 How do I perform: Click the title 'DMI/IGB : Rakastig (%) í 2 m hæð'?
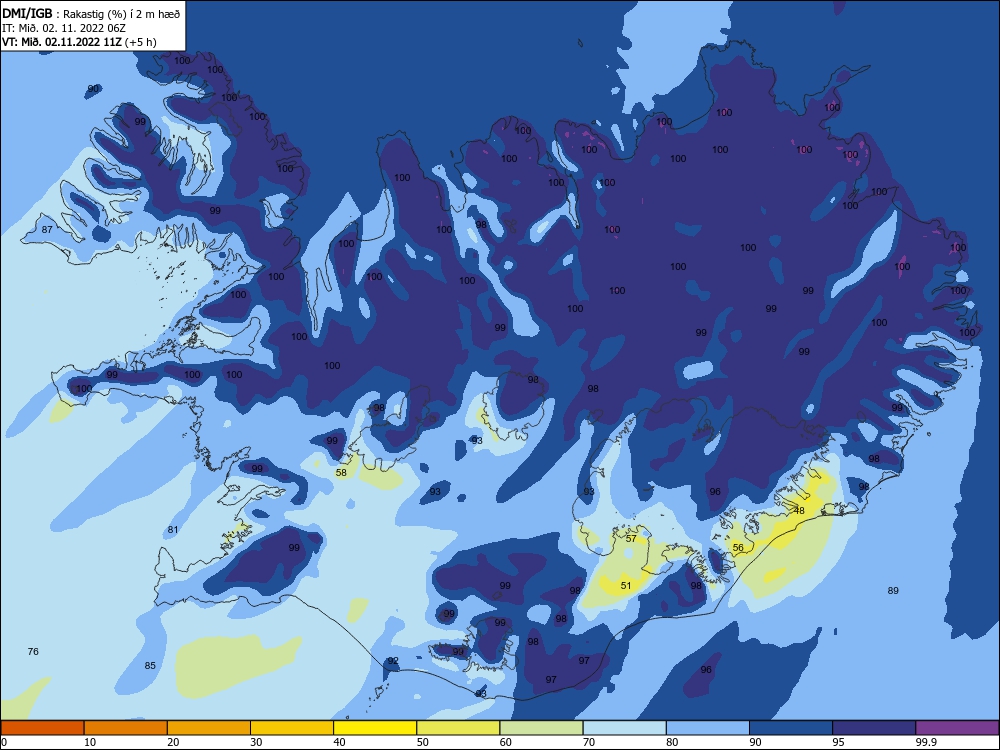click(x=91, y=13)
